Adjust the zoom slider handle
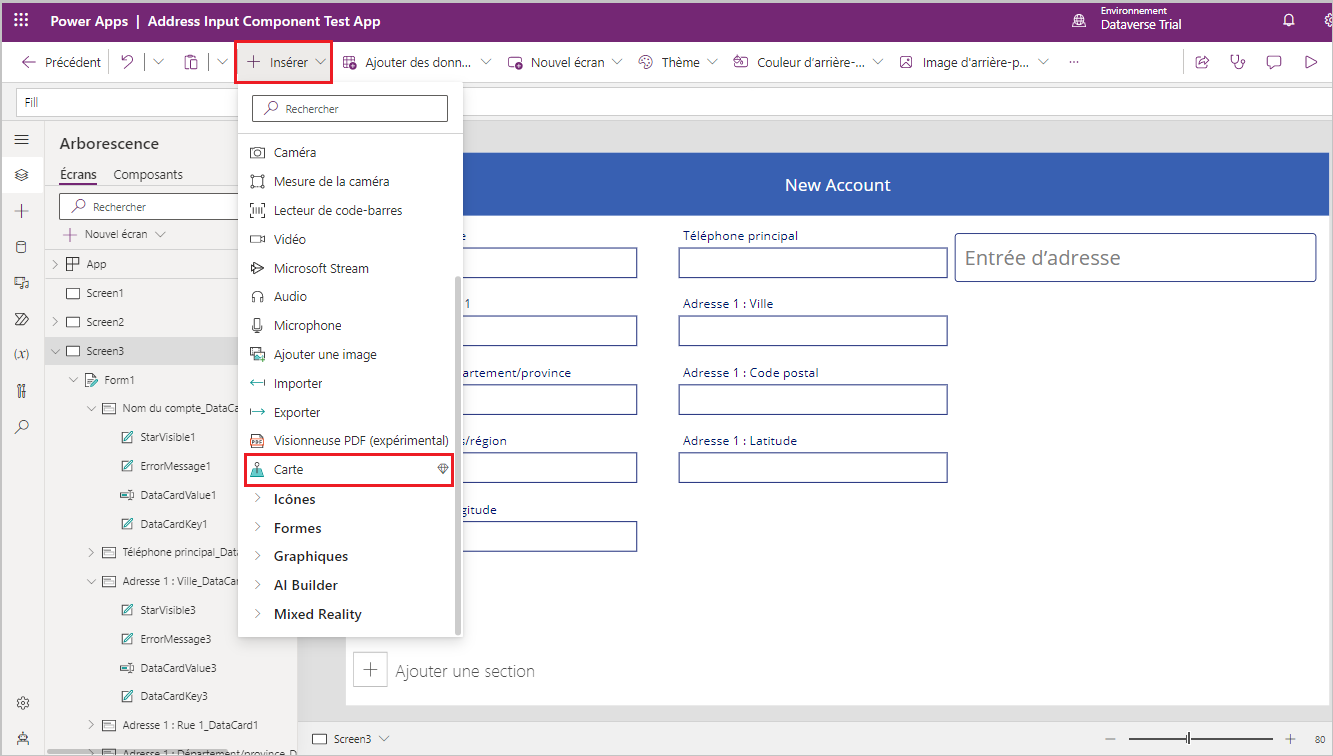Screen dimensions: 1333x756 [x=1188, y=739]
